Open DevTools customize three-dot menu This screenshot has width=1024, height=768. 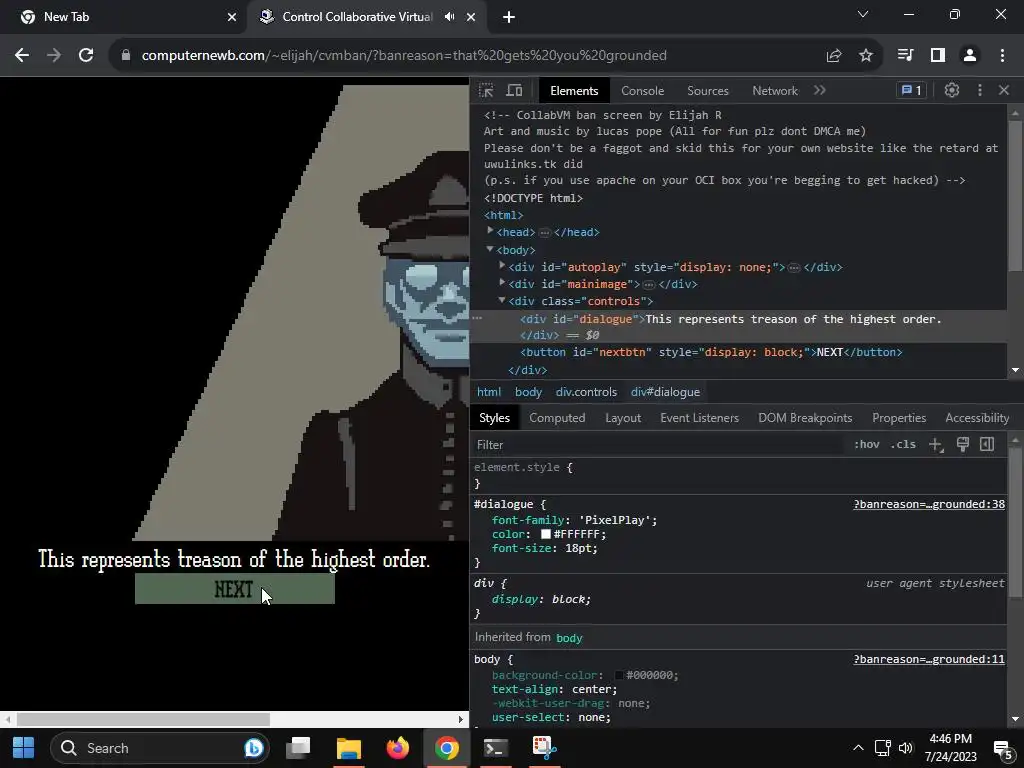pos(980,91)
